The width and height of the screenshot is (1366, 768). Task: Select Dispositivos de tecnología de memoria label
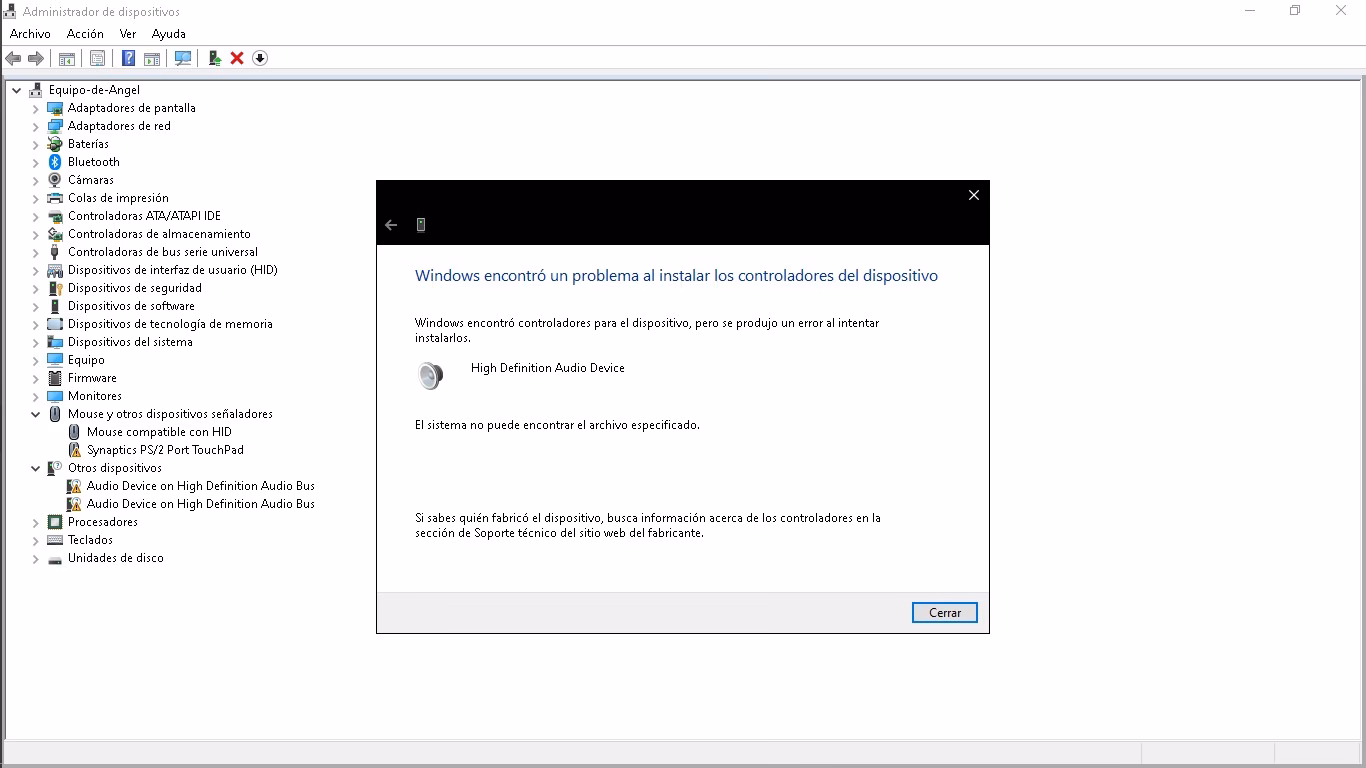(170, 324)
